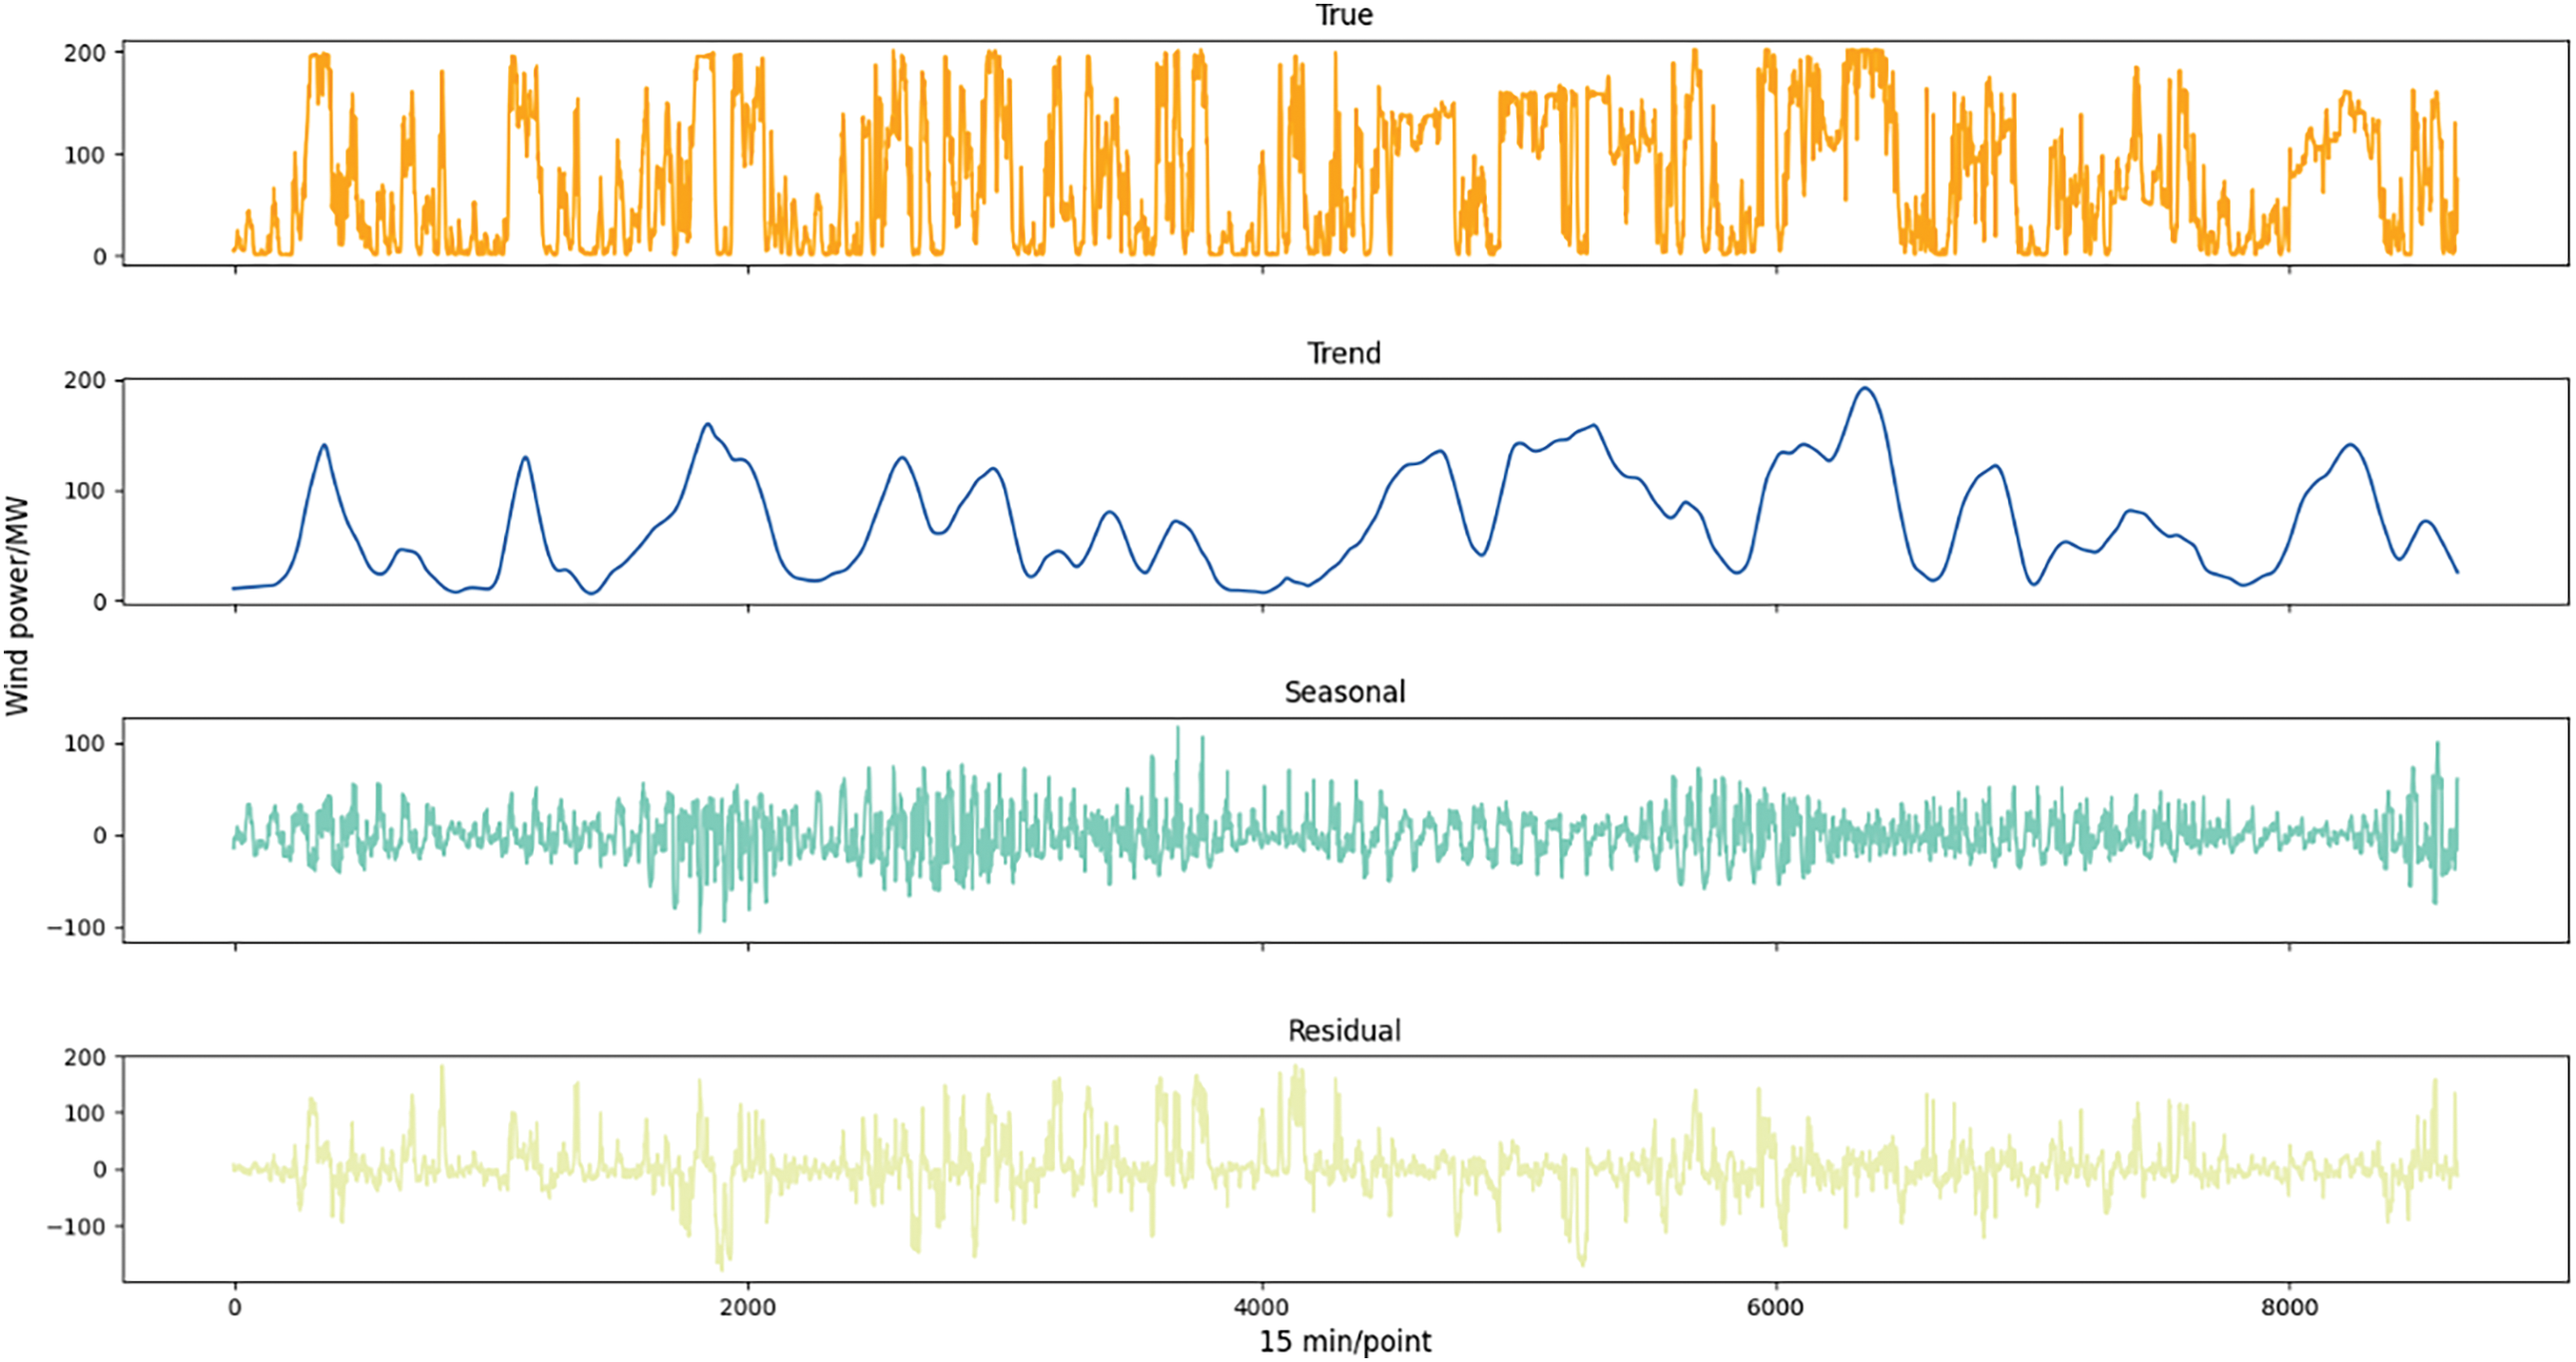Image resolution: width=2576 pixels, height=1362 pixels.
Task: Click the x-axis tick label '2000'
Action: click(x=747, y=1308)
